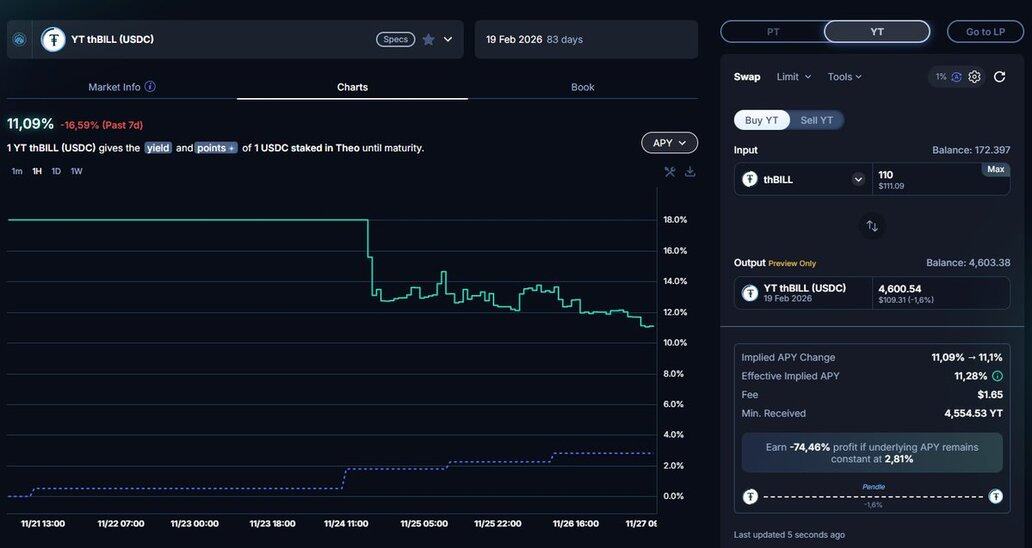Open swap settings gear icon

(974, 77)
